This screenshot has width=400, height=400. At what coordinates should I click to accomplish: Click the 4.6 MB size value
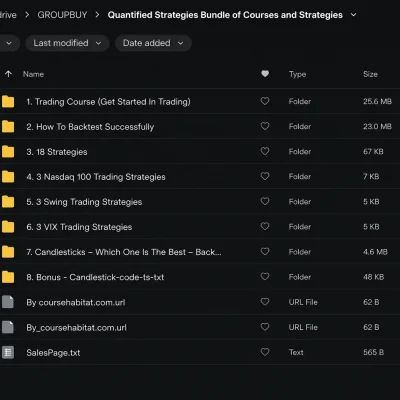point(375,252)
